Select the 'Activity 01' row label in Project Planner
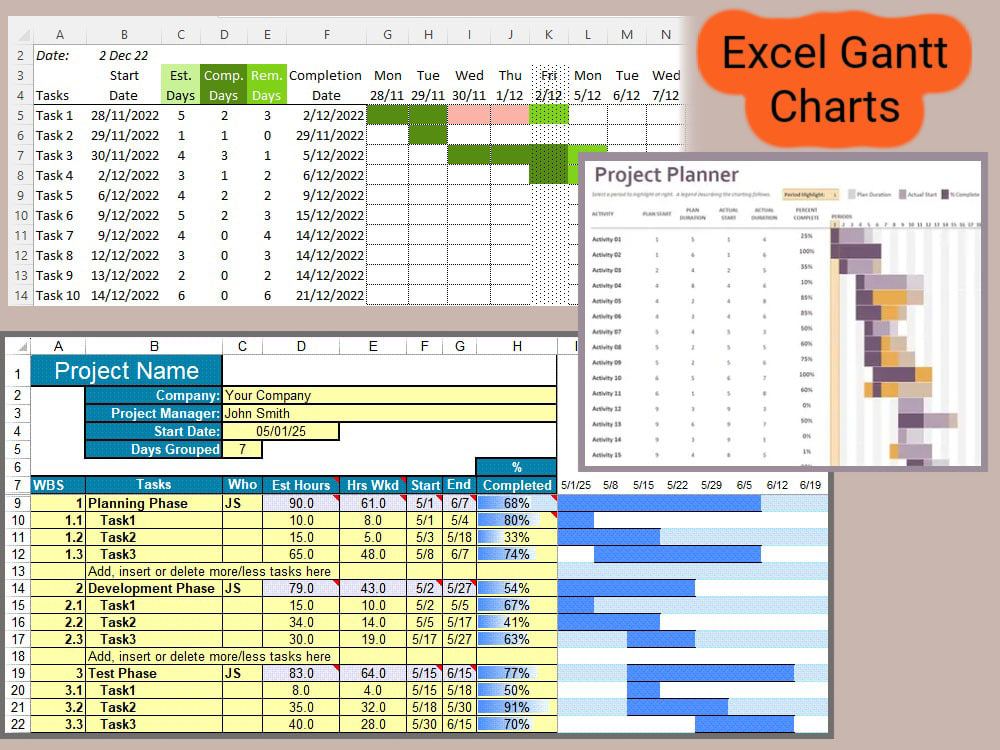The image size is (1000, 750). click(607, 240)
